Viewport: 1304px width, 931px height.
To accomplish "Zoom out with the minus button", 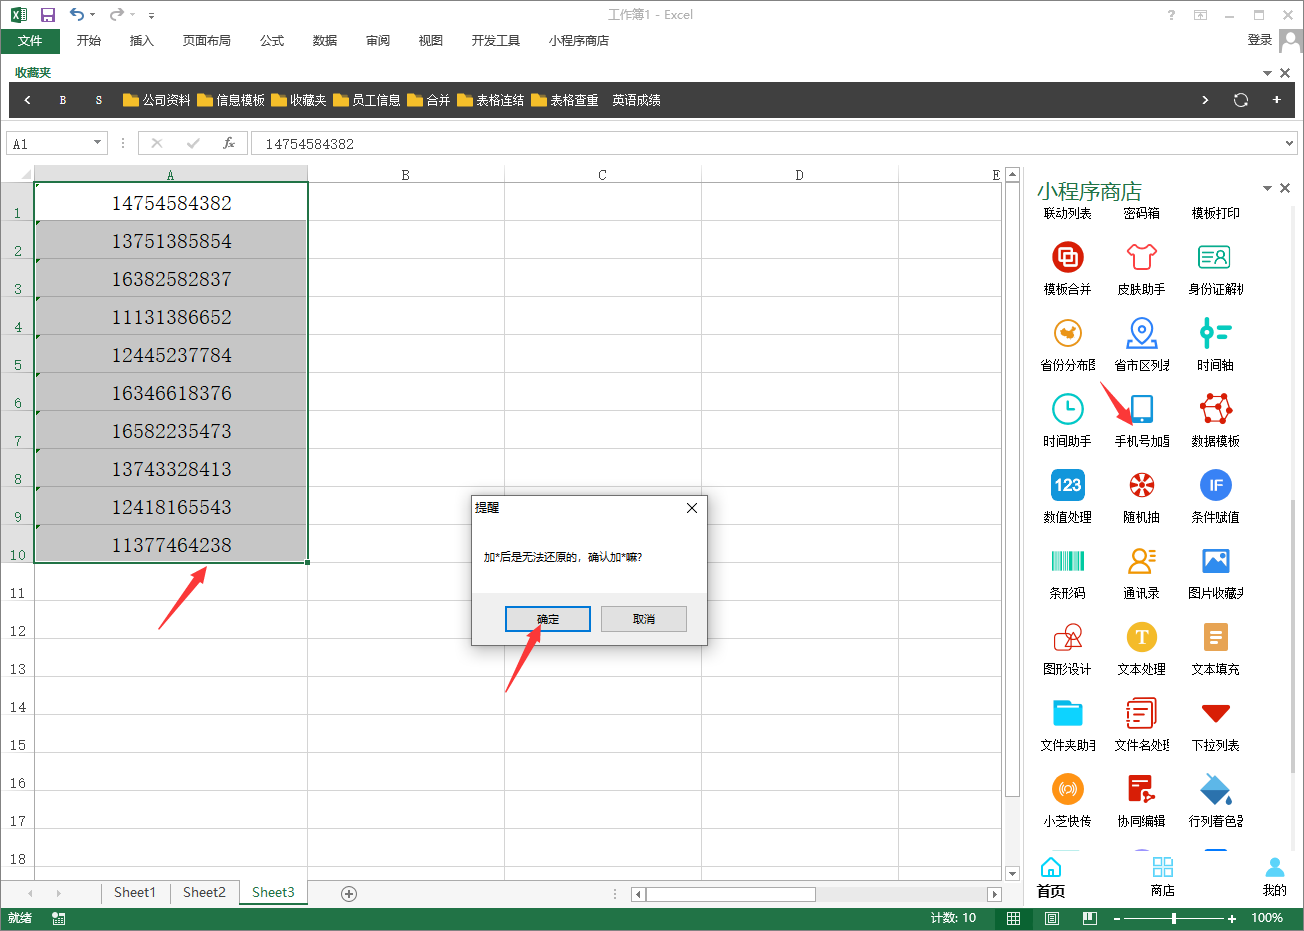I will tap(1117, 918).
